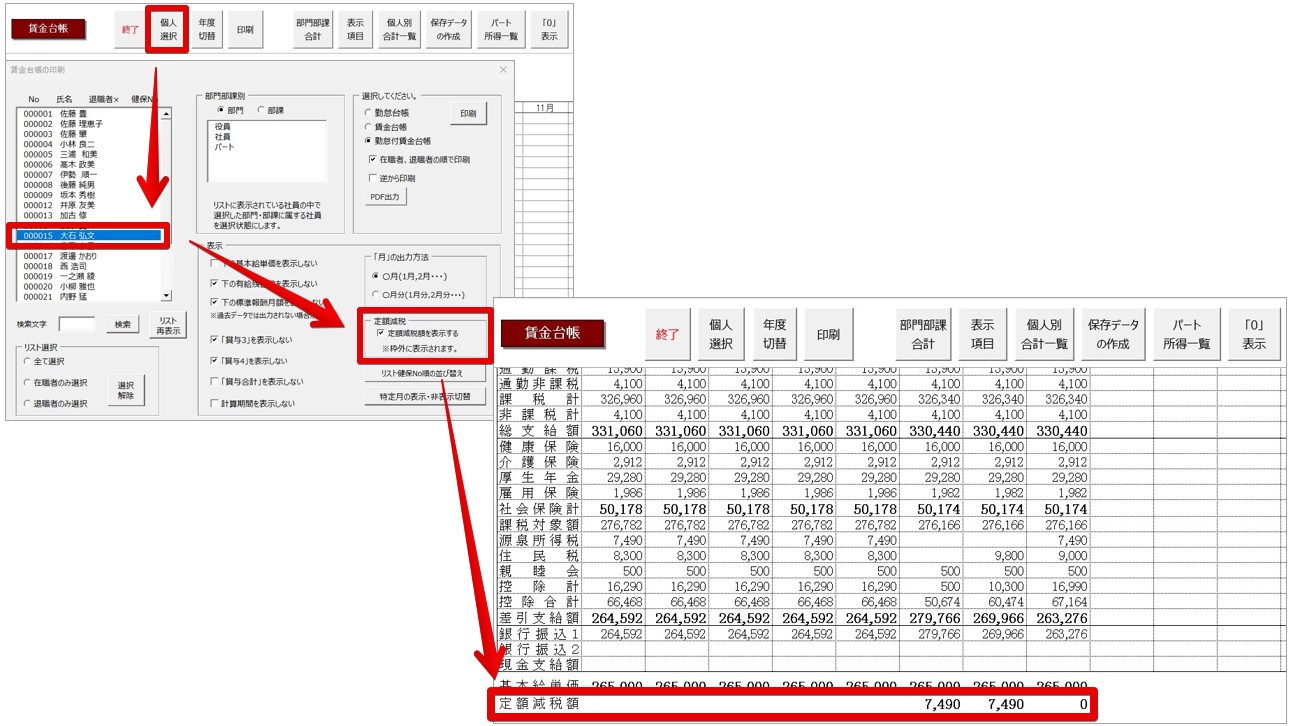Click employee list scrollbar down arrow

tap(167, 296)
